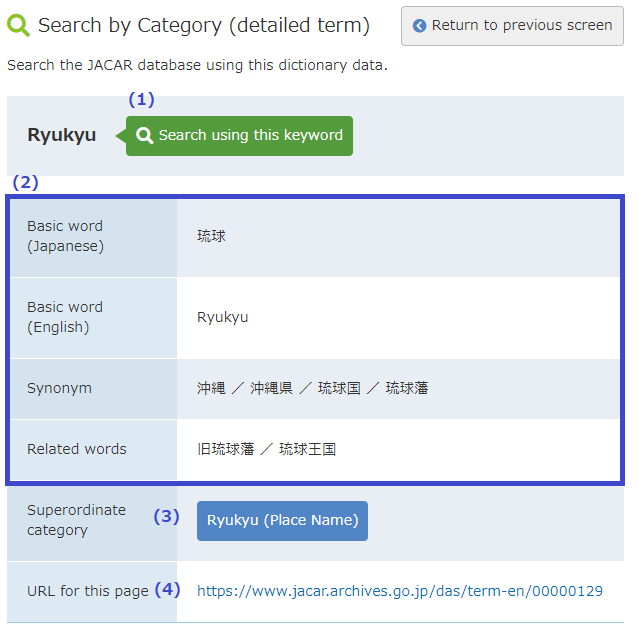Click the synonym 沖縄県

pos(271,388)
